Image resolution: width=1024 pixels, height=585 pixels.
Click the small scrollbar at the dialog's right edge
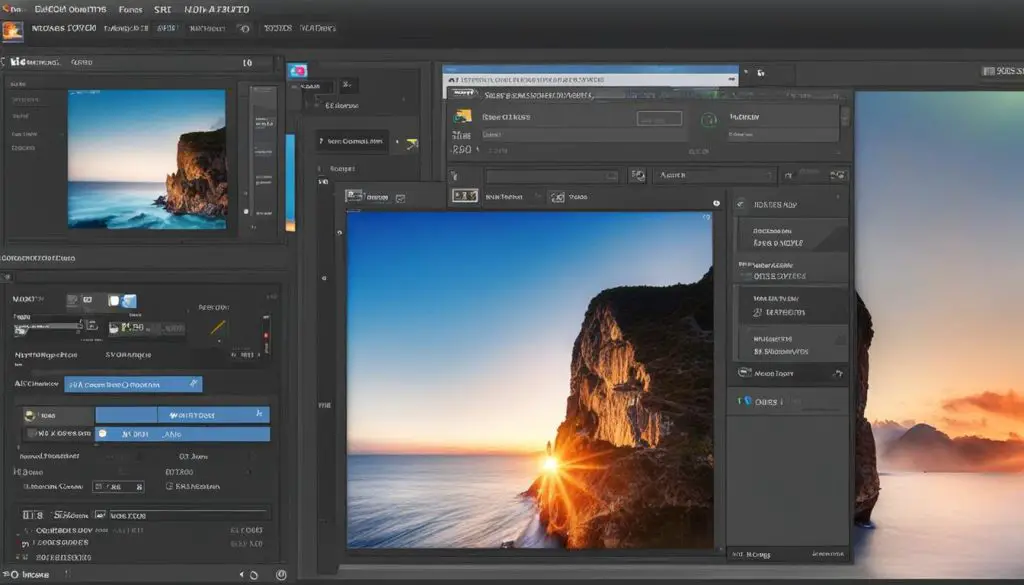(x=846, y=117)
